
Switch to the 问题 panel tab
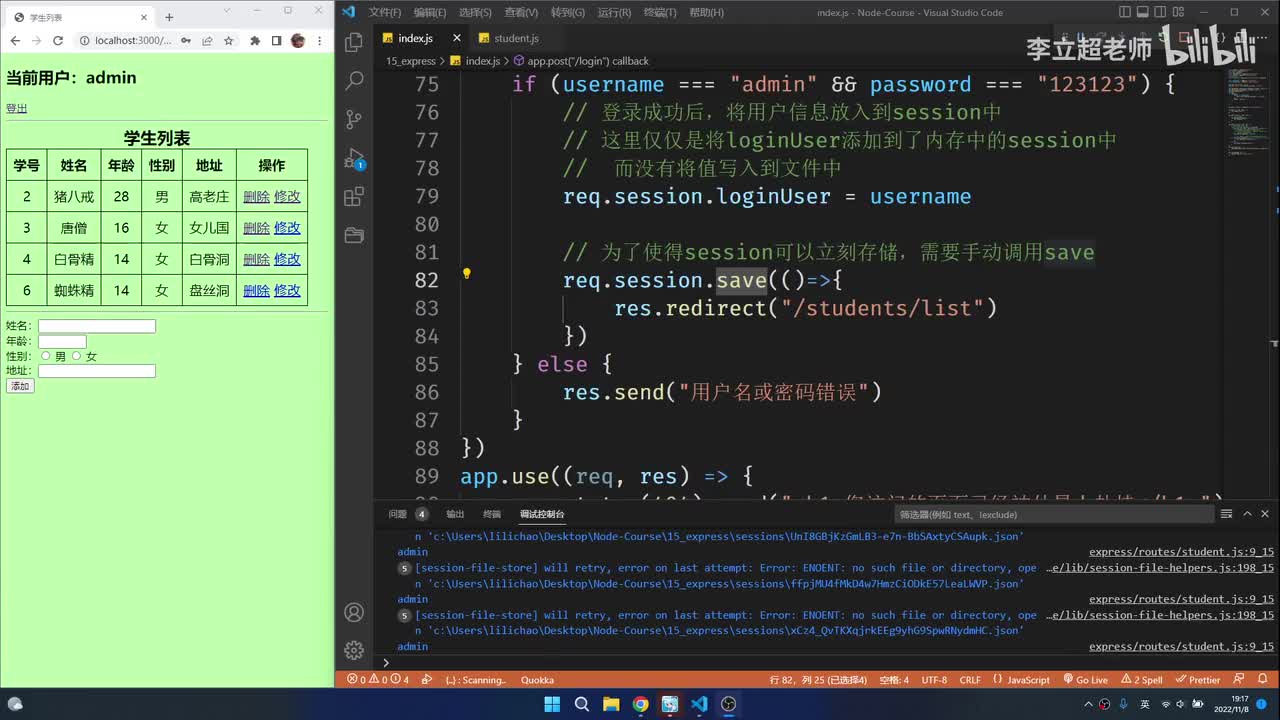coord(408,514)
